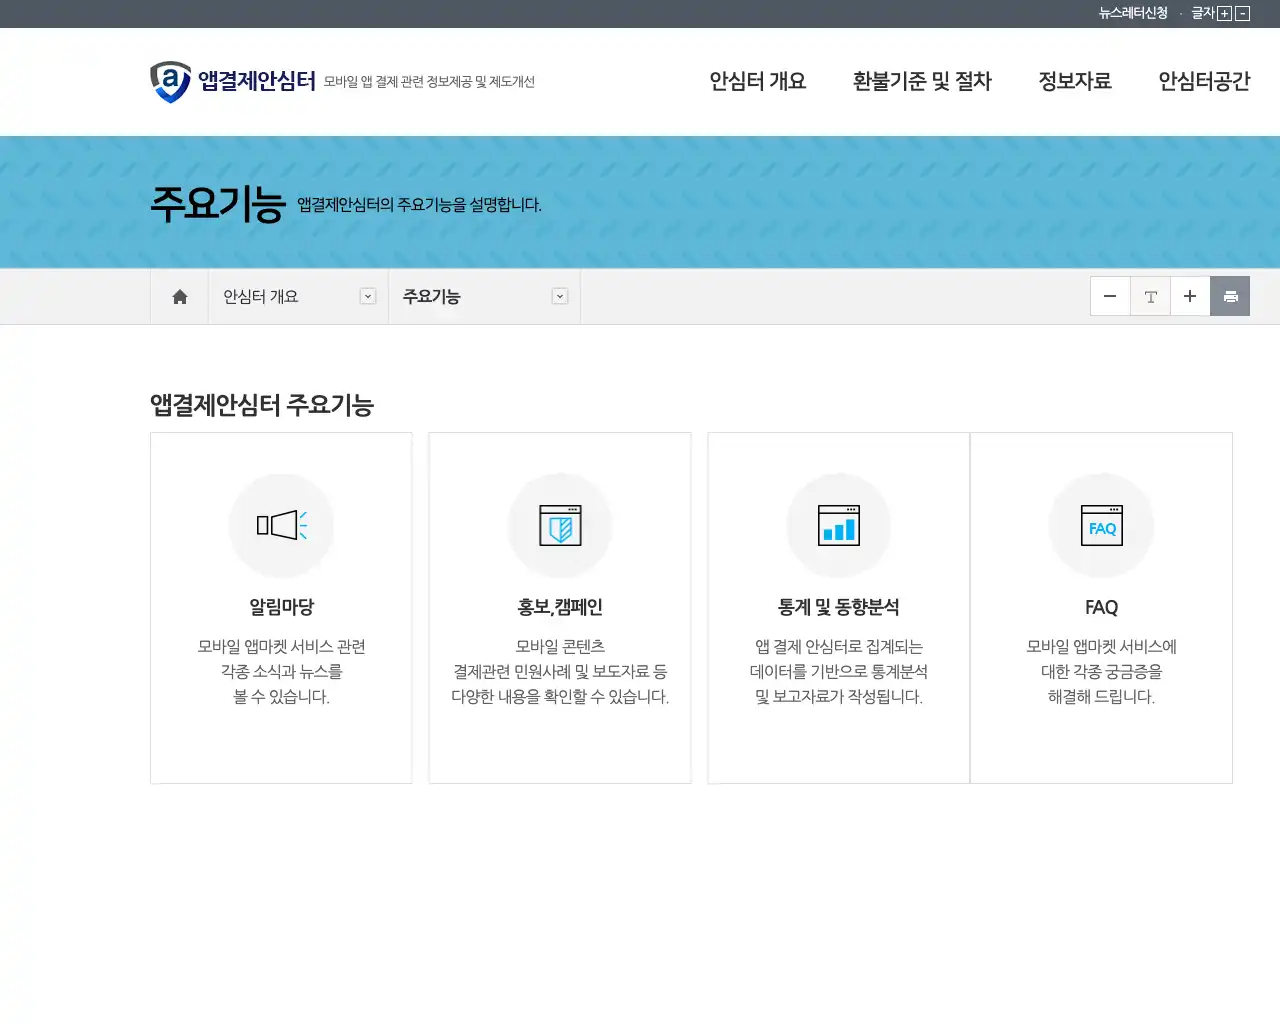Select the 통계 및 동향분석 card title
The image size is (1280, 1024).
[x=839, y=607]
